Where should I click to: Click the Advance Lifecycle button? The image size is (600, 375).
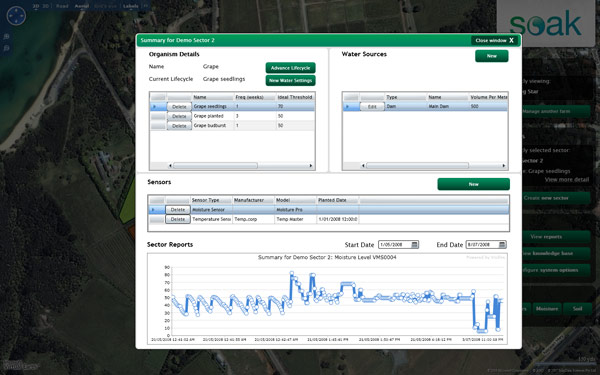click(290, 68)
